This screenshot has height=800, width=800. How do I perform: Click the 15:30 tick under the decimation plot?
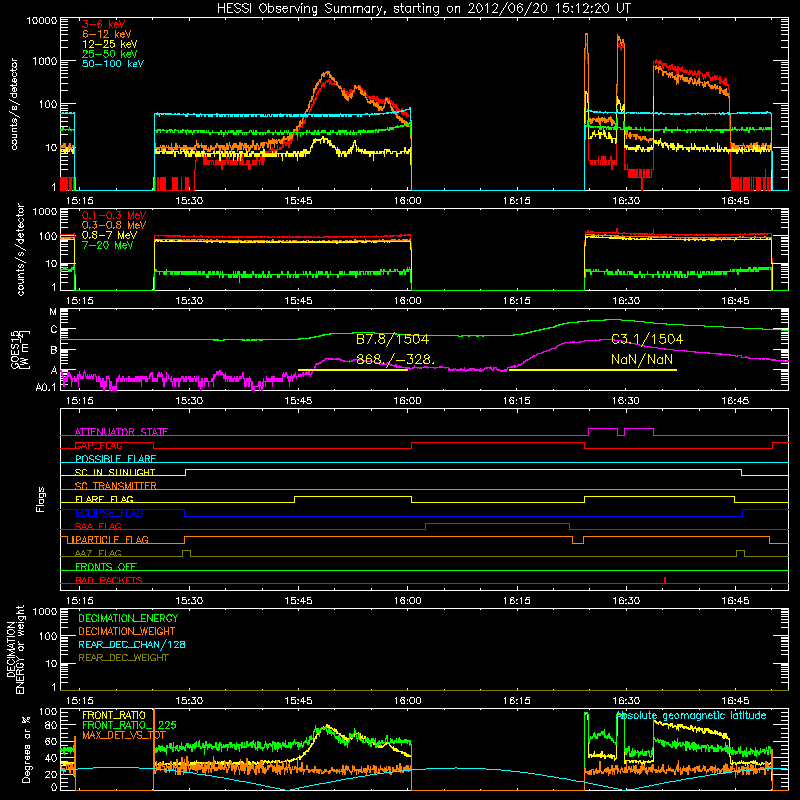pyautogui.click(x=189, y=701)
